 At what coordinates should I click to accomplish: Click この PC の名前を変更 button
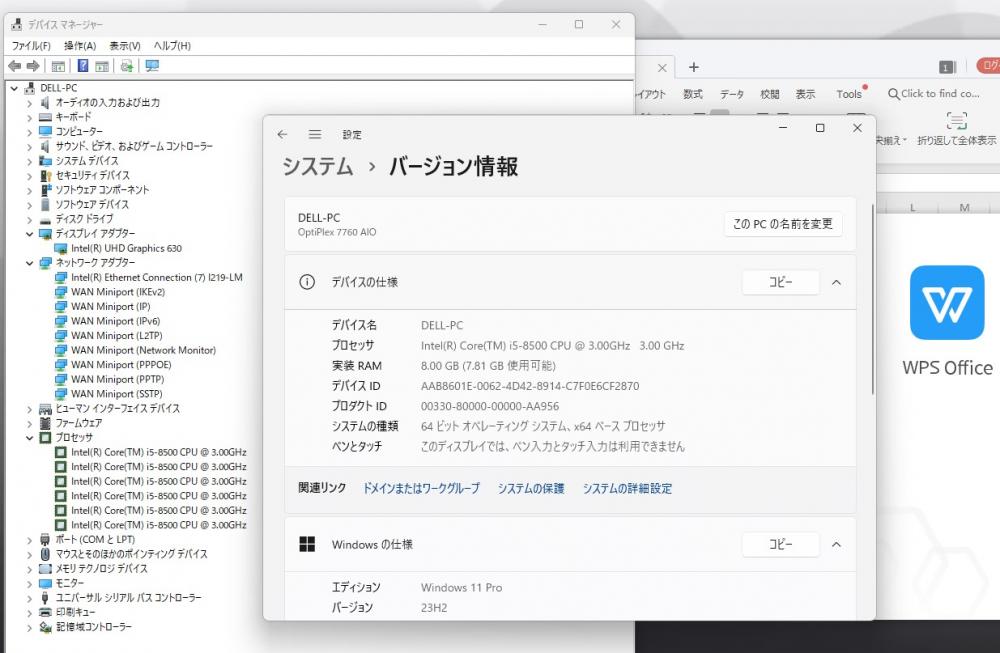point(783,224)
